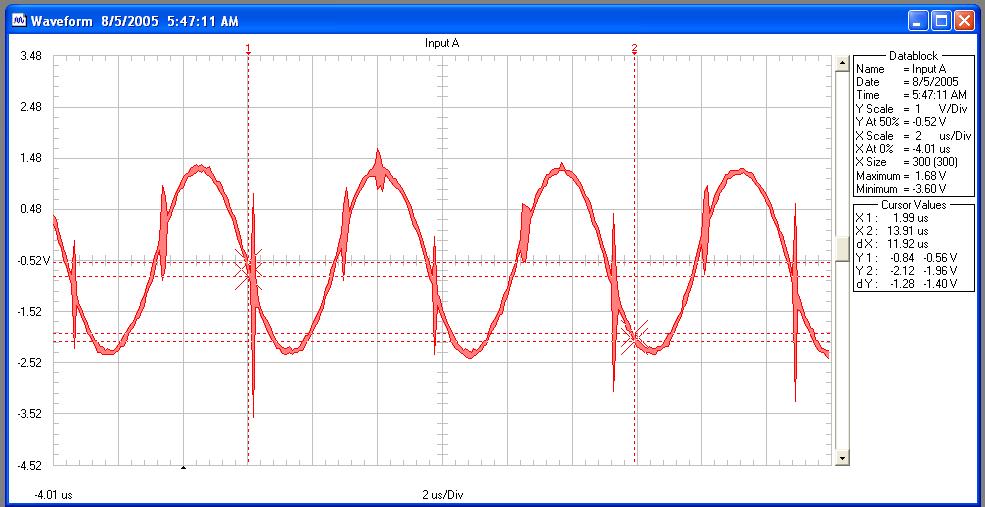Click the 'X At 0% = -4.01 us' row
985x507 pixels.
(x=903, y=149)
